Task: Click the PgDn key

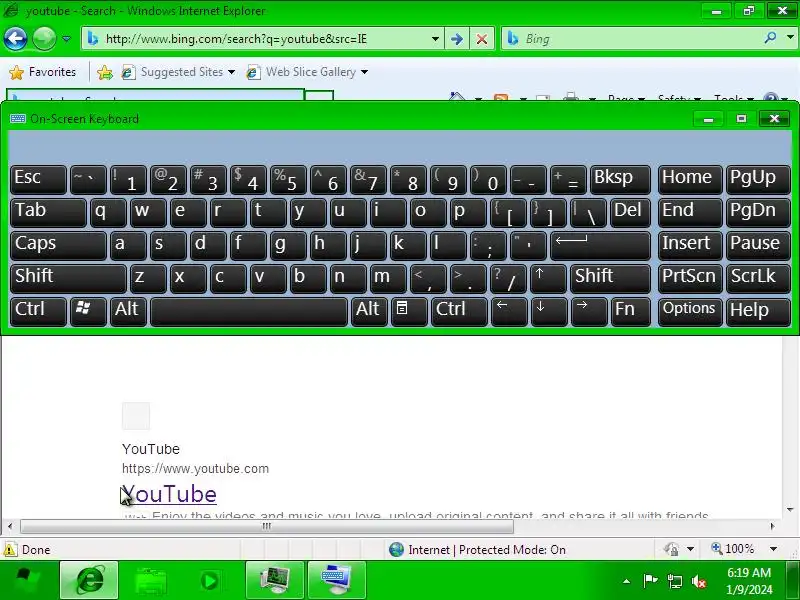Action: tap(758, 212)
